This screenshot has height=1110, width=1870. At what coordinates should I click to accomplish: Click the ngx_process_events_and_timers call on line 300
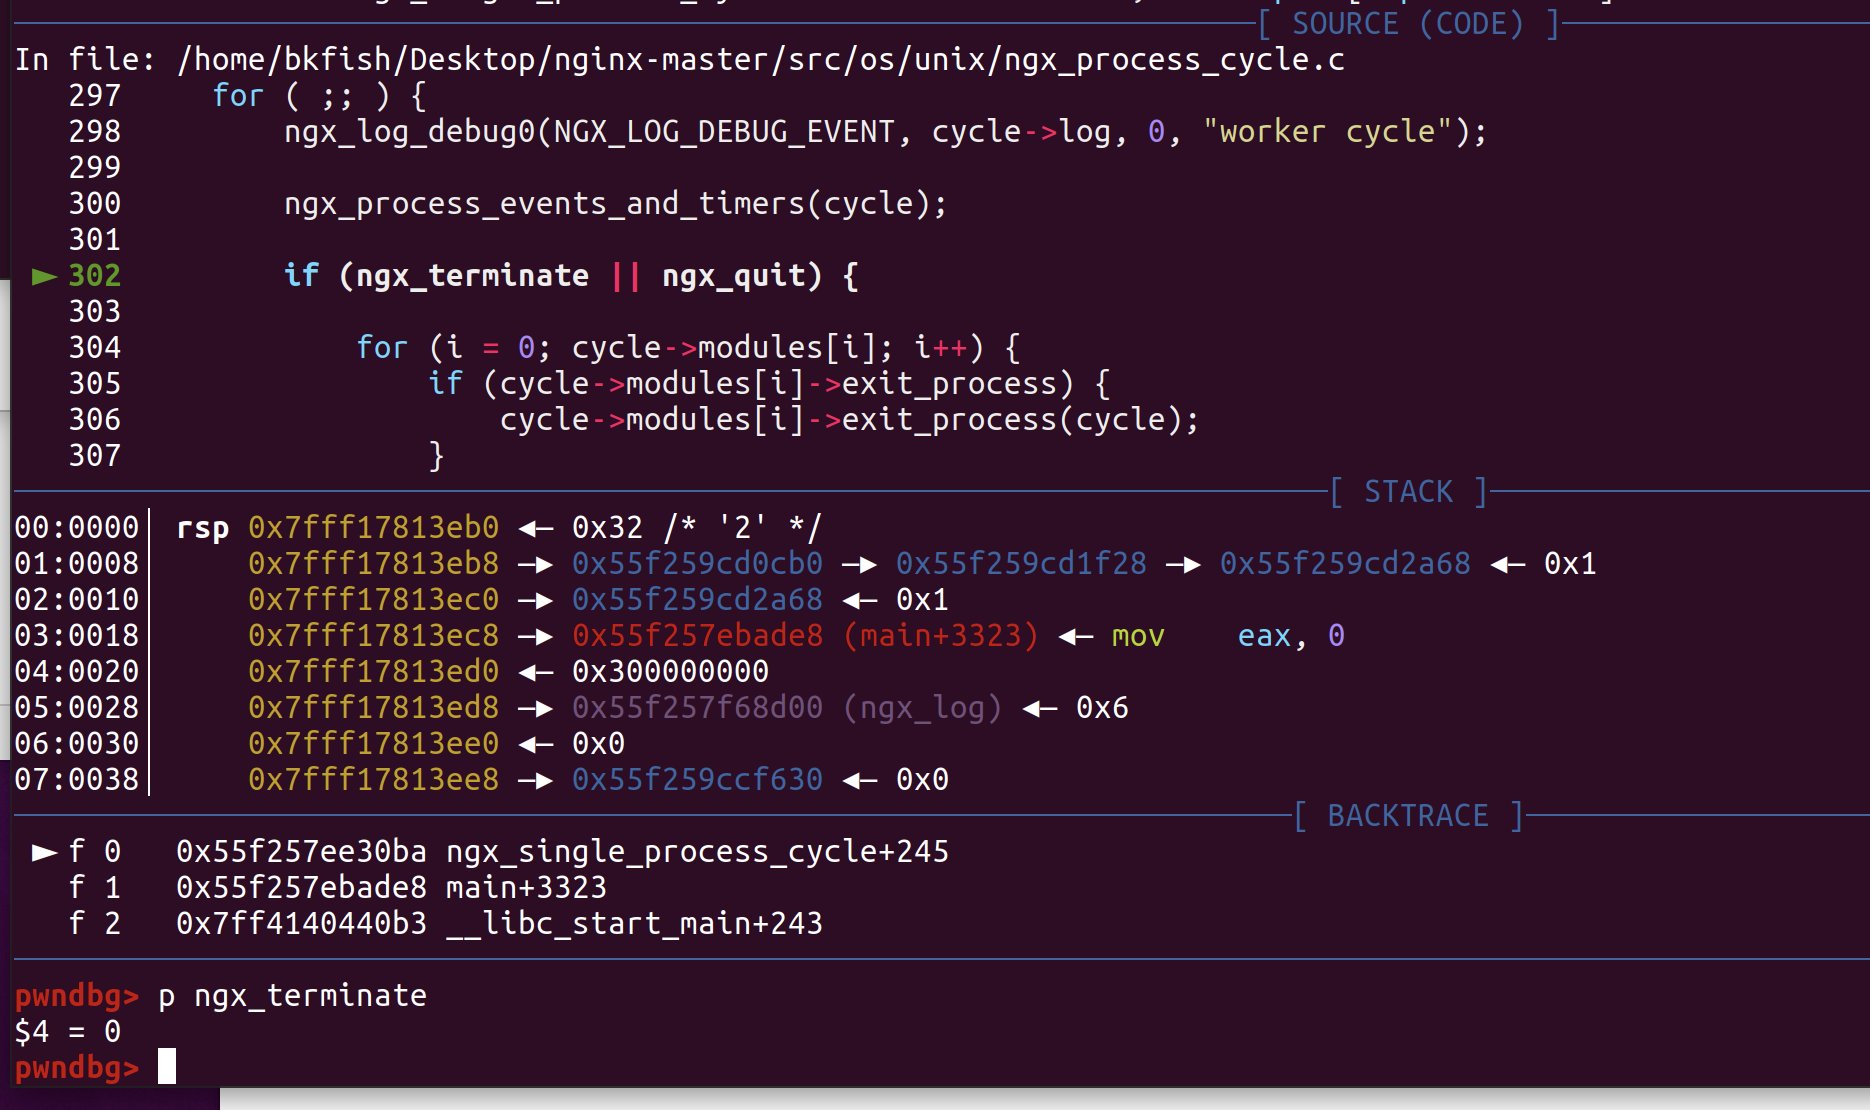click(615, 204)
